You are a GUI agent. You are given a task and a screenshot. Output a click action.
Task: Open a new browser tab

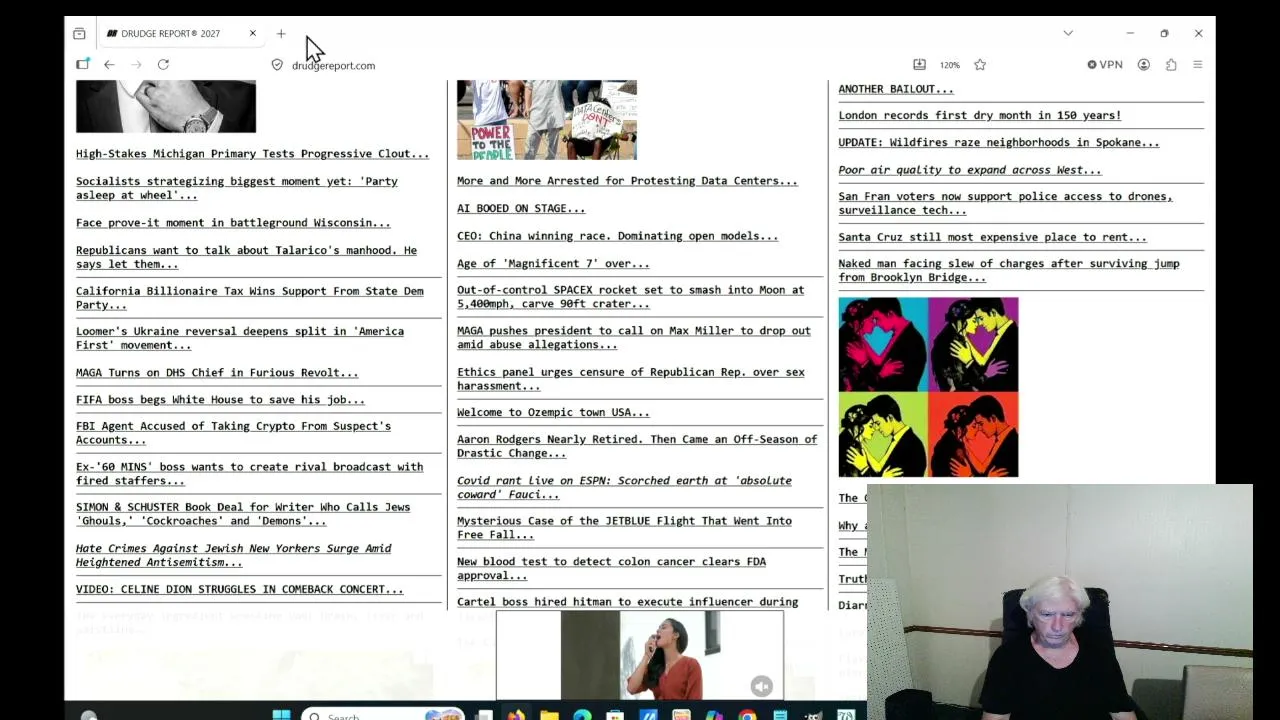click(281, 33)
